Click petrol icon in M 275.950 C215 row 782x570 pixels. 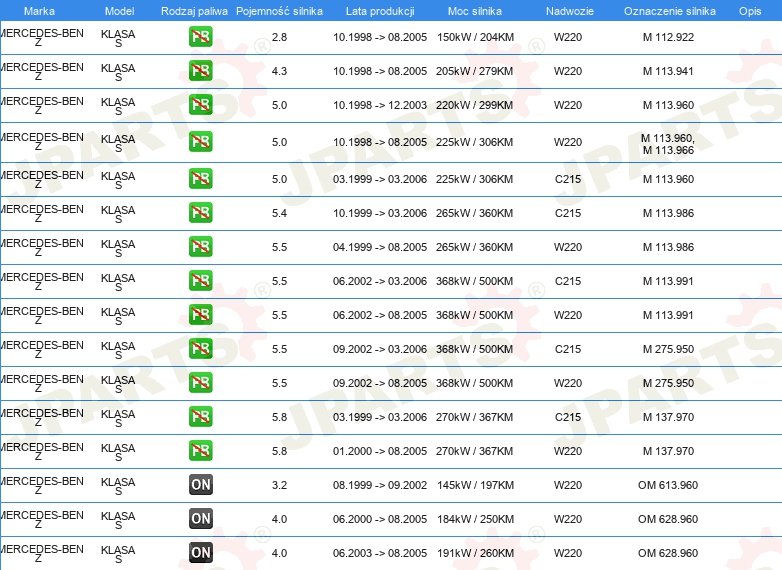tap(200, 349)
